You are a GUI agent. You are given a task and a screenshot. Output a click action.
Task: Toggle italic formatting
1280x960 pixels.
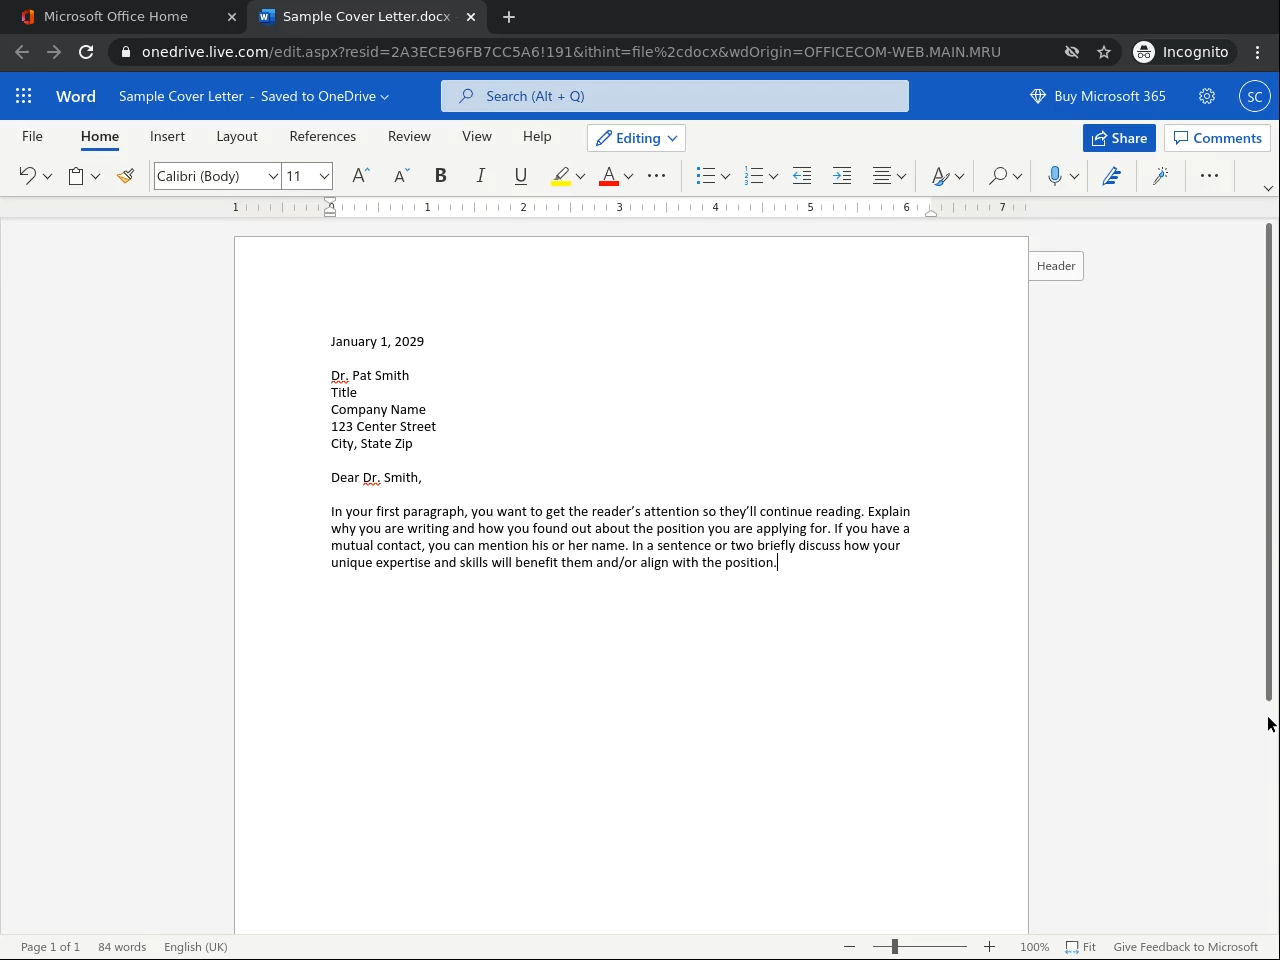(x=480, y=176)
